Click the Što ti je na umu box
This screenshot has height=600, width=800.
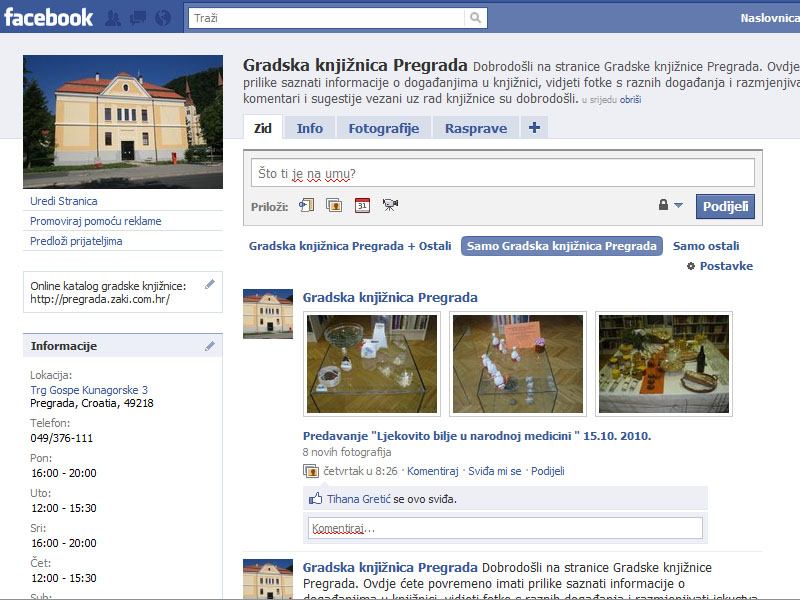(x=503, y=173)
